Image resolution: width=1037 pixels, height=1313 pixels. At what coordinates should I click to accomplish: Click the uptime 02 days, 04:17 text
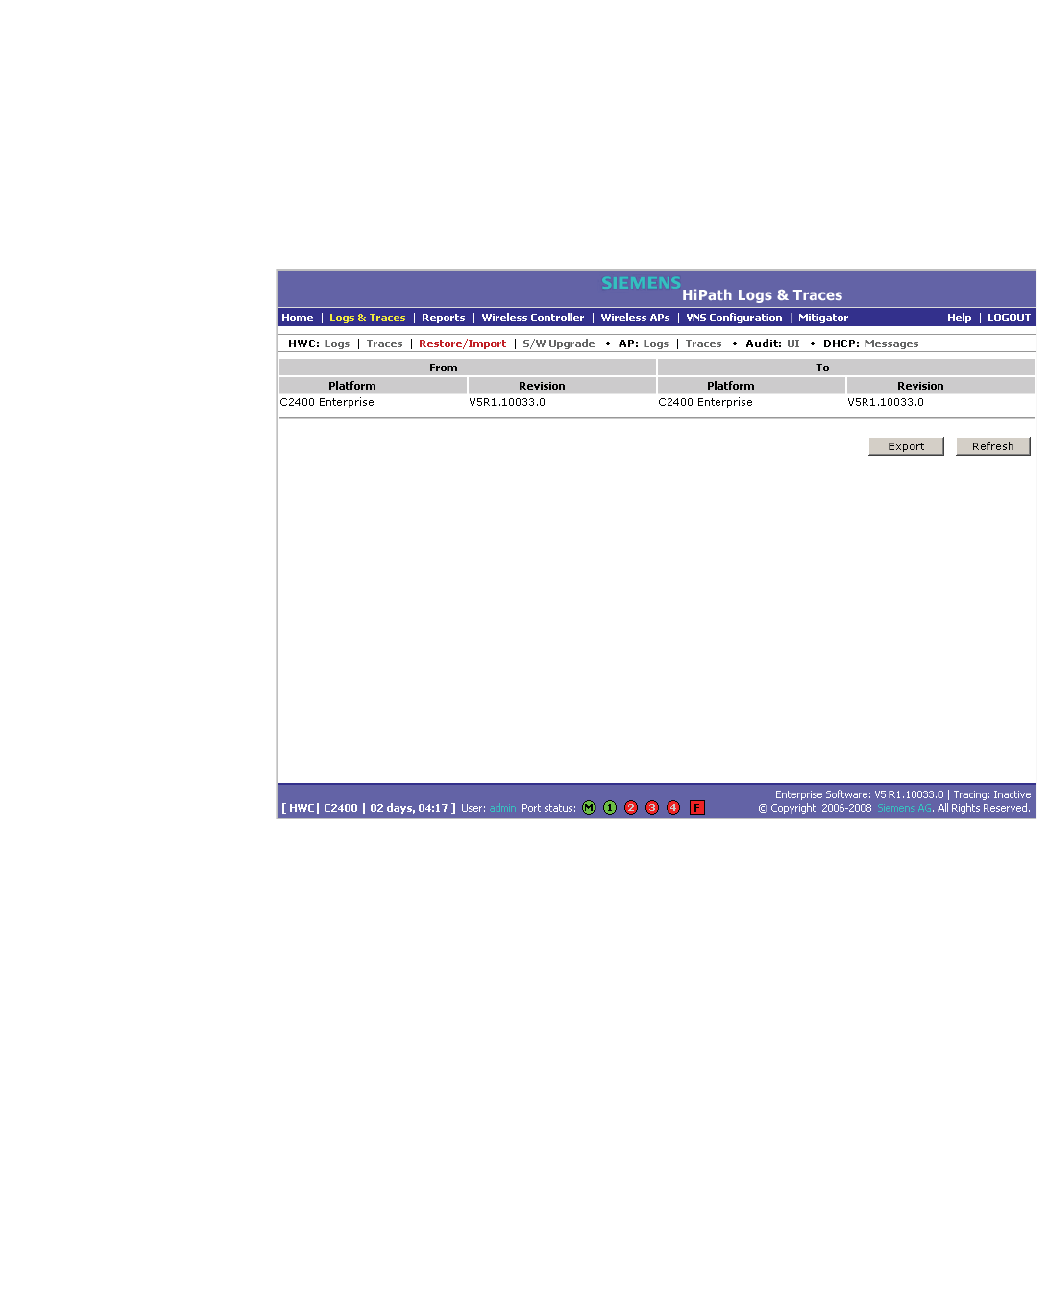pyautogui.click(x=409, y=808)
